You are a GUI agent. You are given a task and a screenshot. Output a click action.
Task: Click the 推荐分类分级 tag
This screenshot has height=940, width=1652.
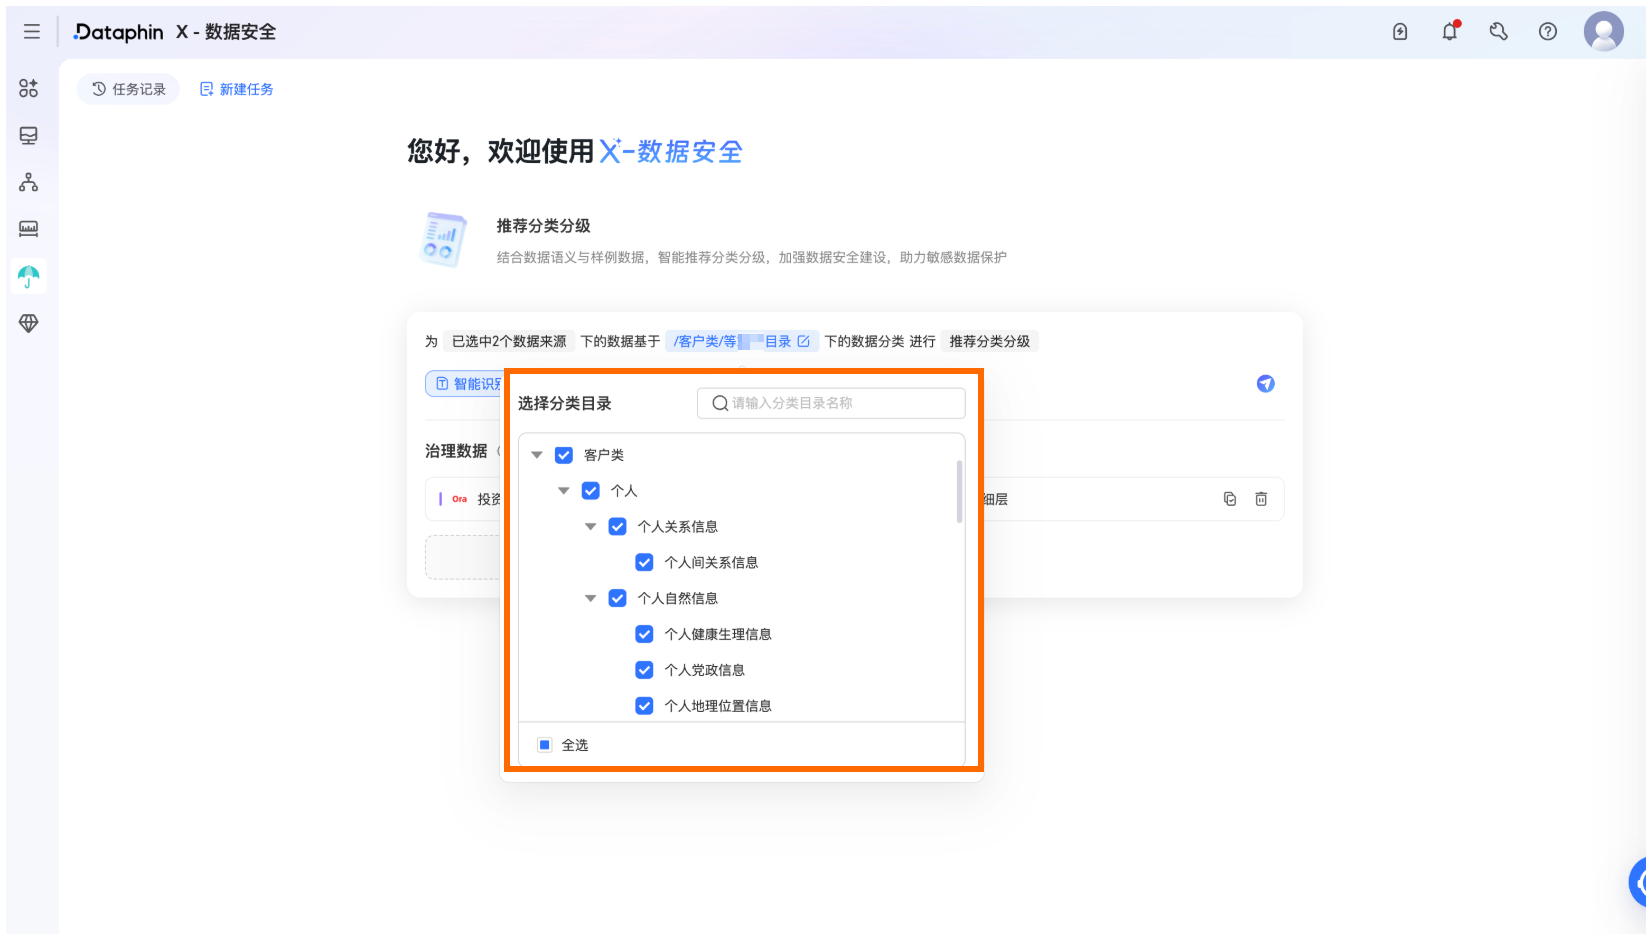pyautogui.click(x=989, y=341)
